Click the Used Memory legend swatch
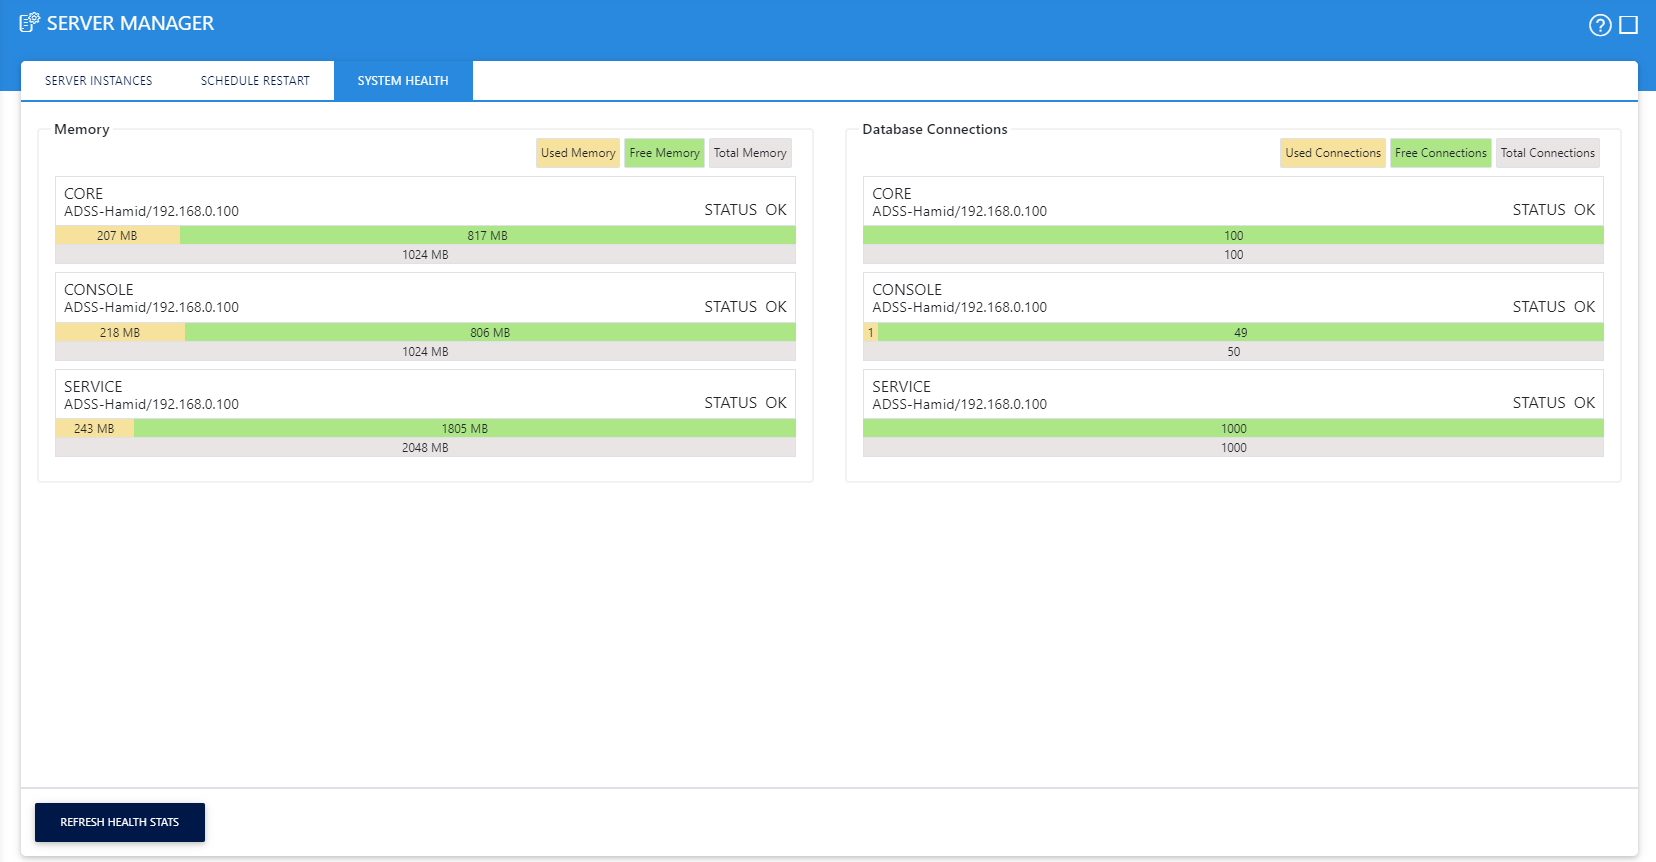The image size is (1656, 862). point(578,153)
